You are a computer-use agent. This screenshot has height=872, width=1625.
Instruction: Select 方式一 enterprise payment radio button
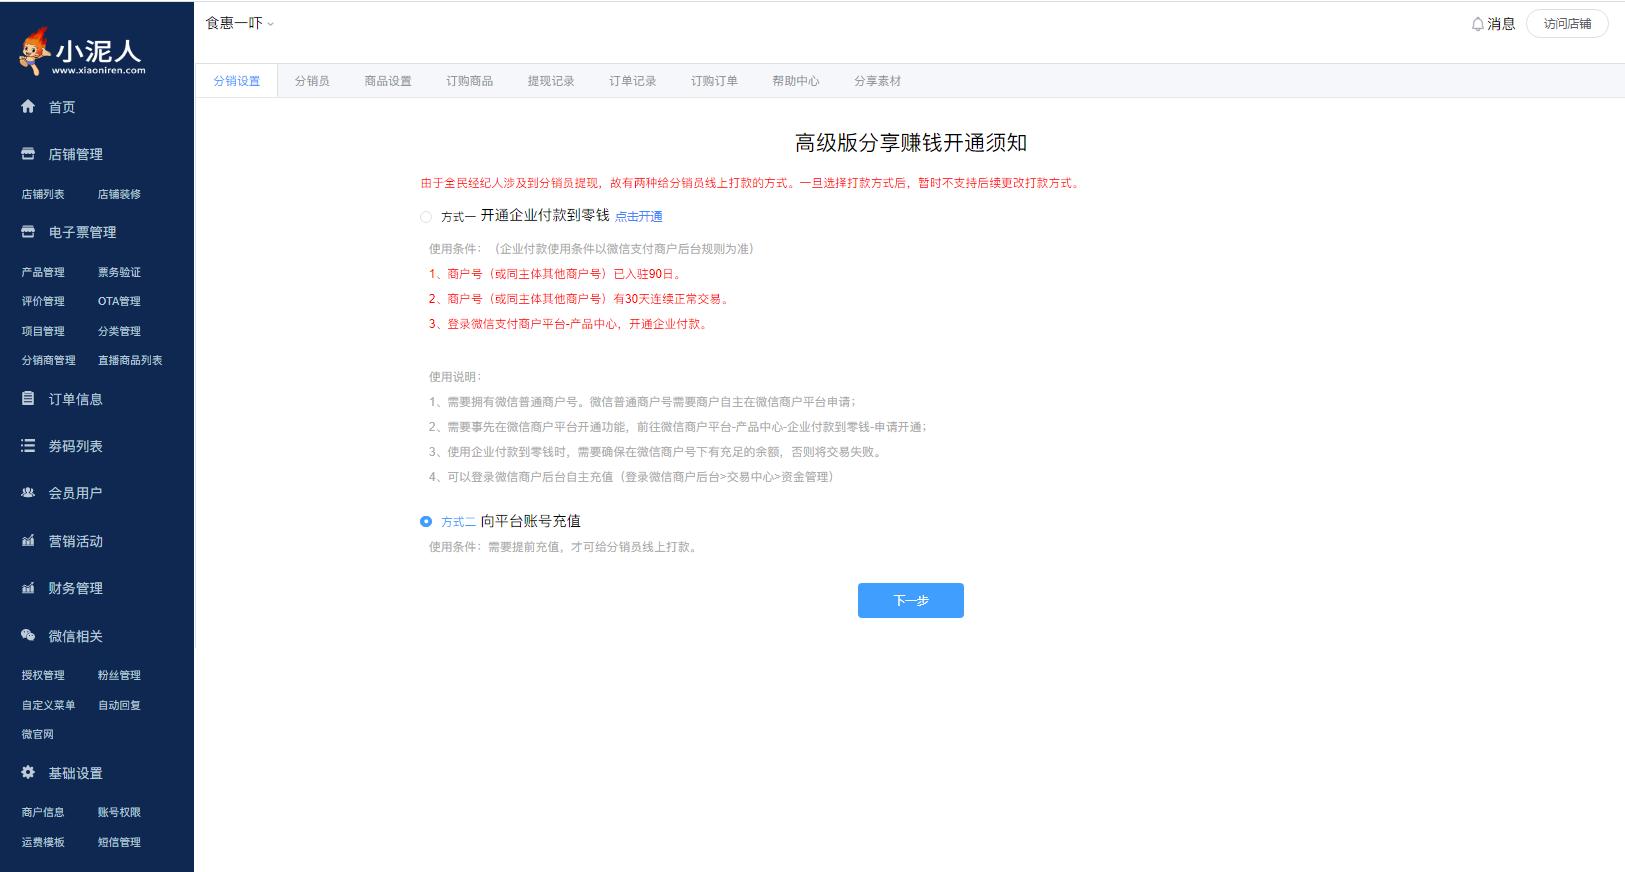click(x=426, y=217)
